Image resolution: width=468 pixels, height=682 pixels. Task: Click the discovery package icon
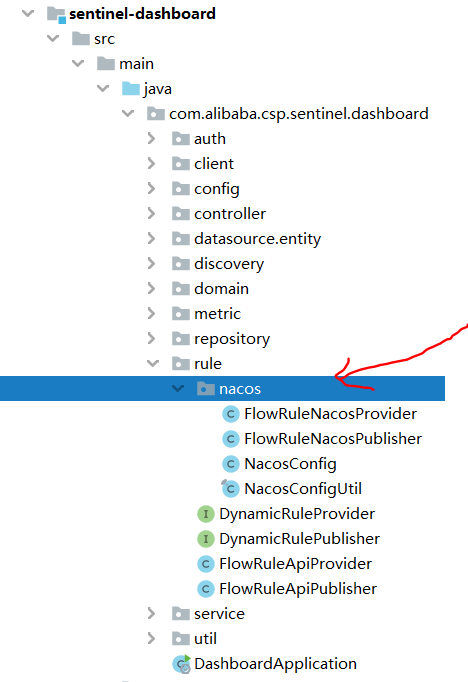coord(181,264)
